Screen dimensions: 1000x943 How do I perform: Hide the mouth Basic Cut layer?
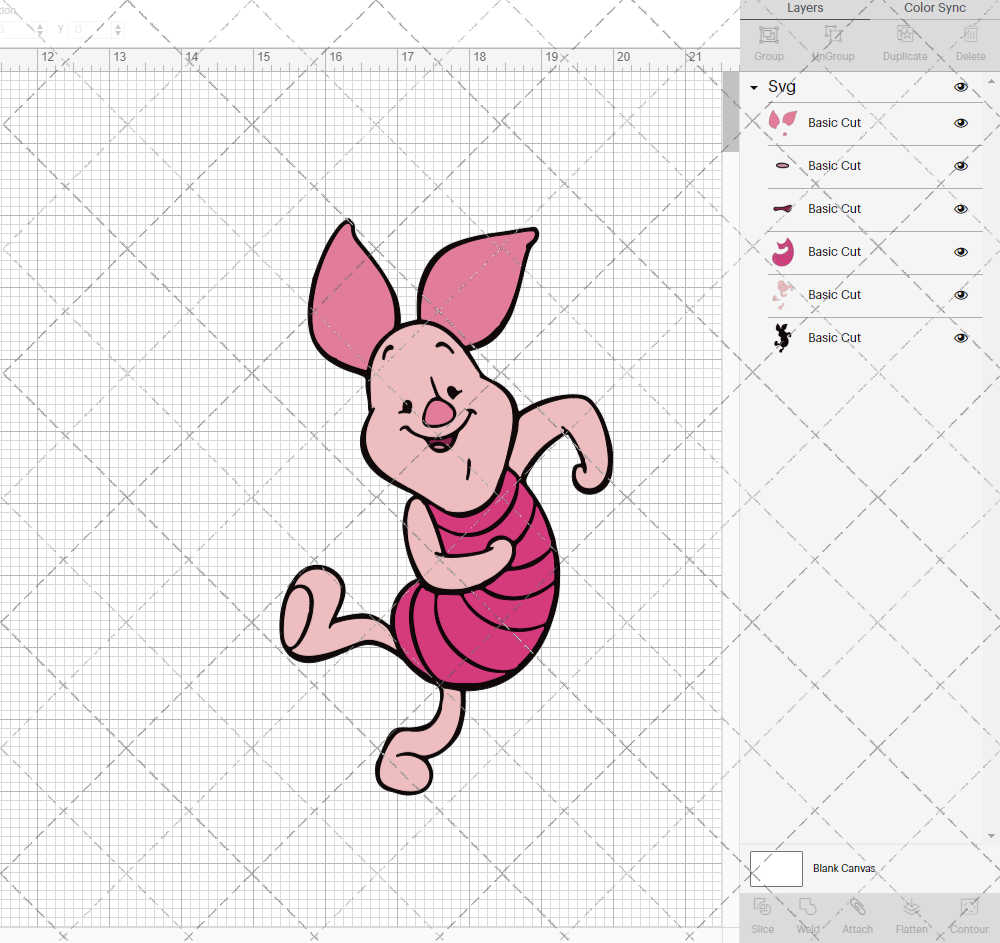(960, 209)
